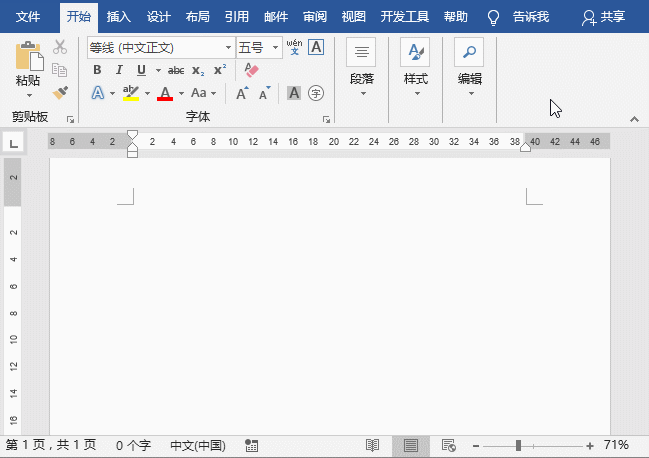
Task: Switch to the 审阅 tab
Action: 314,16
